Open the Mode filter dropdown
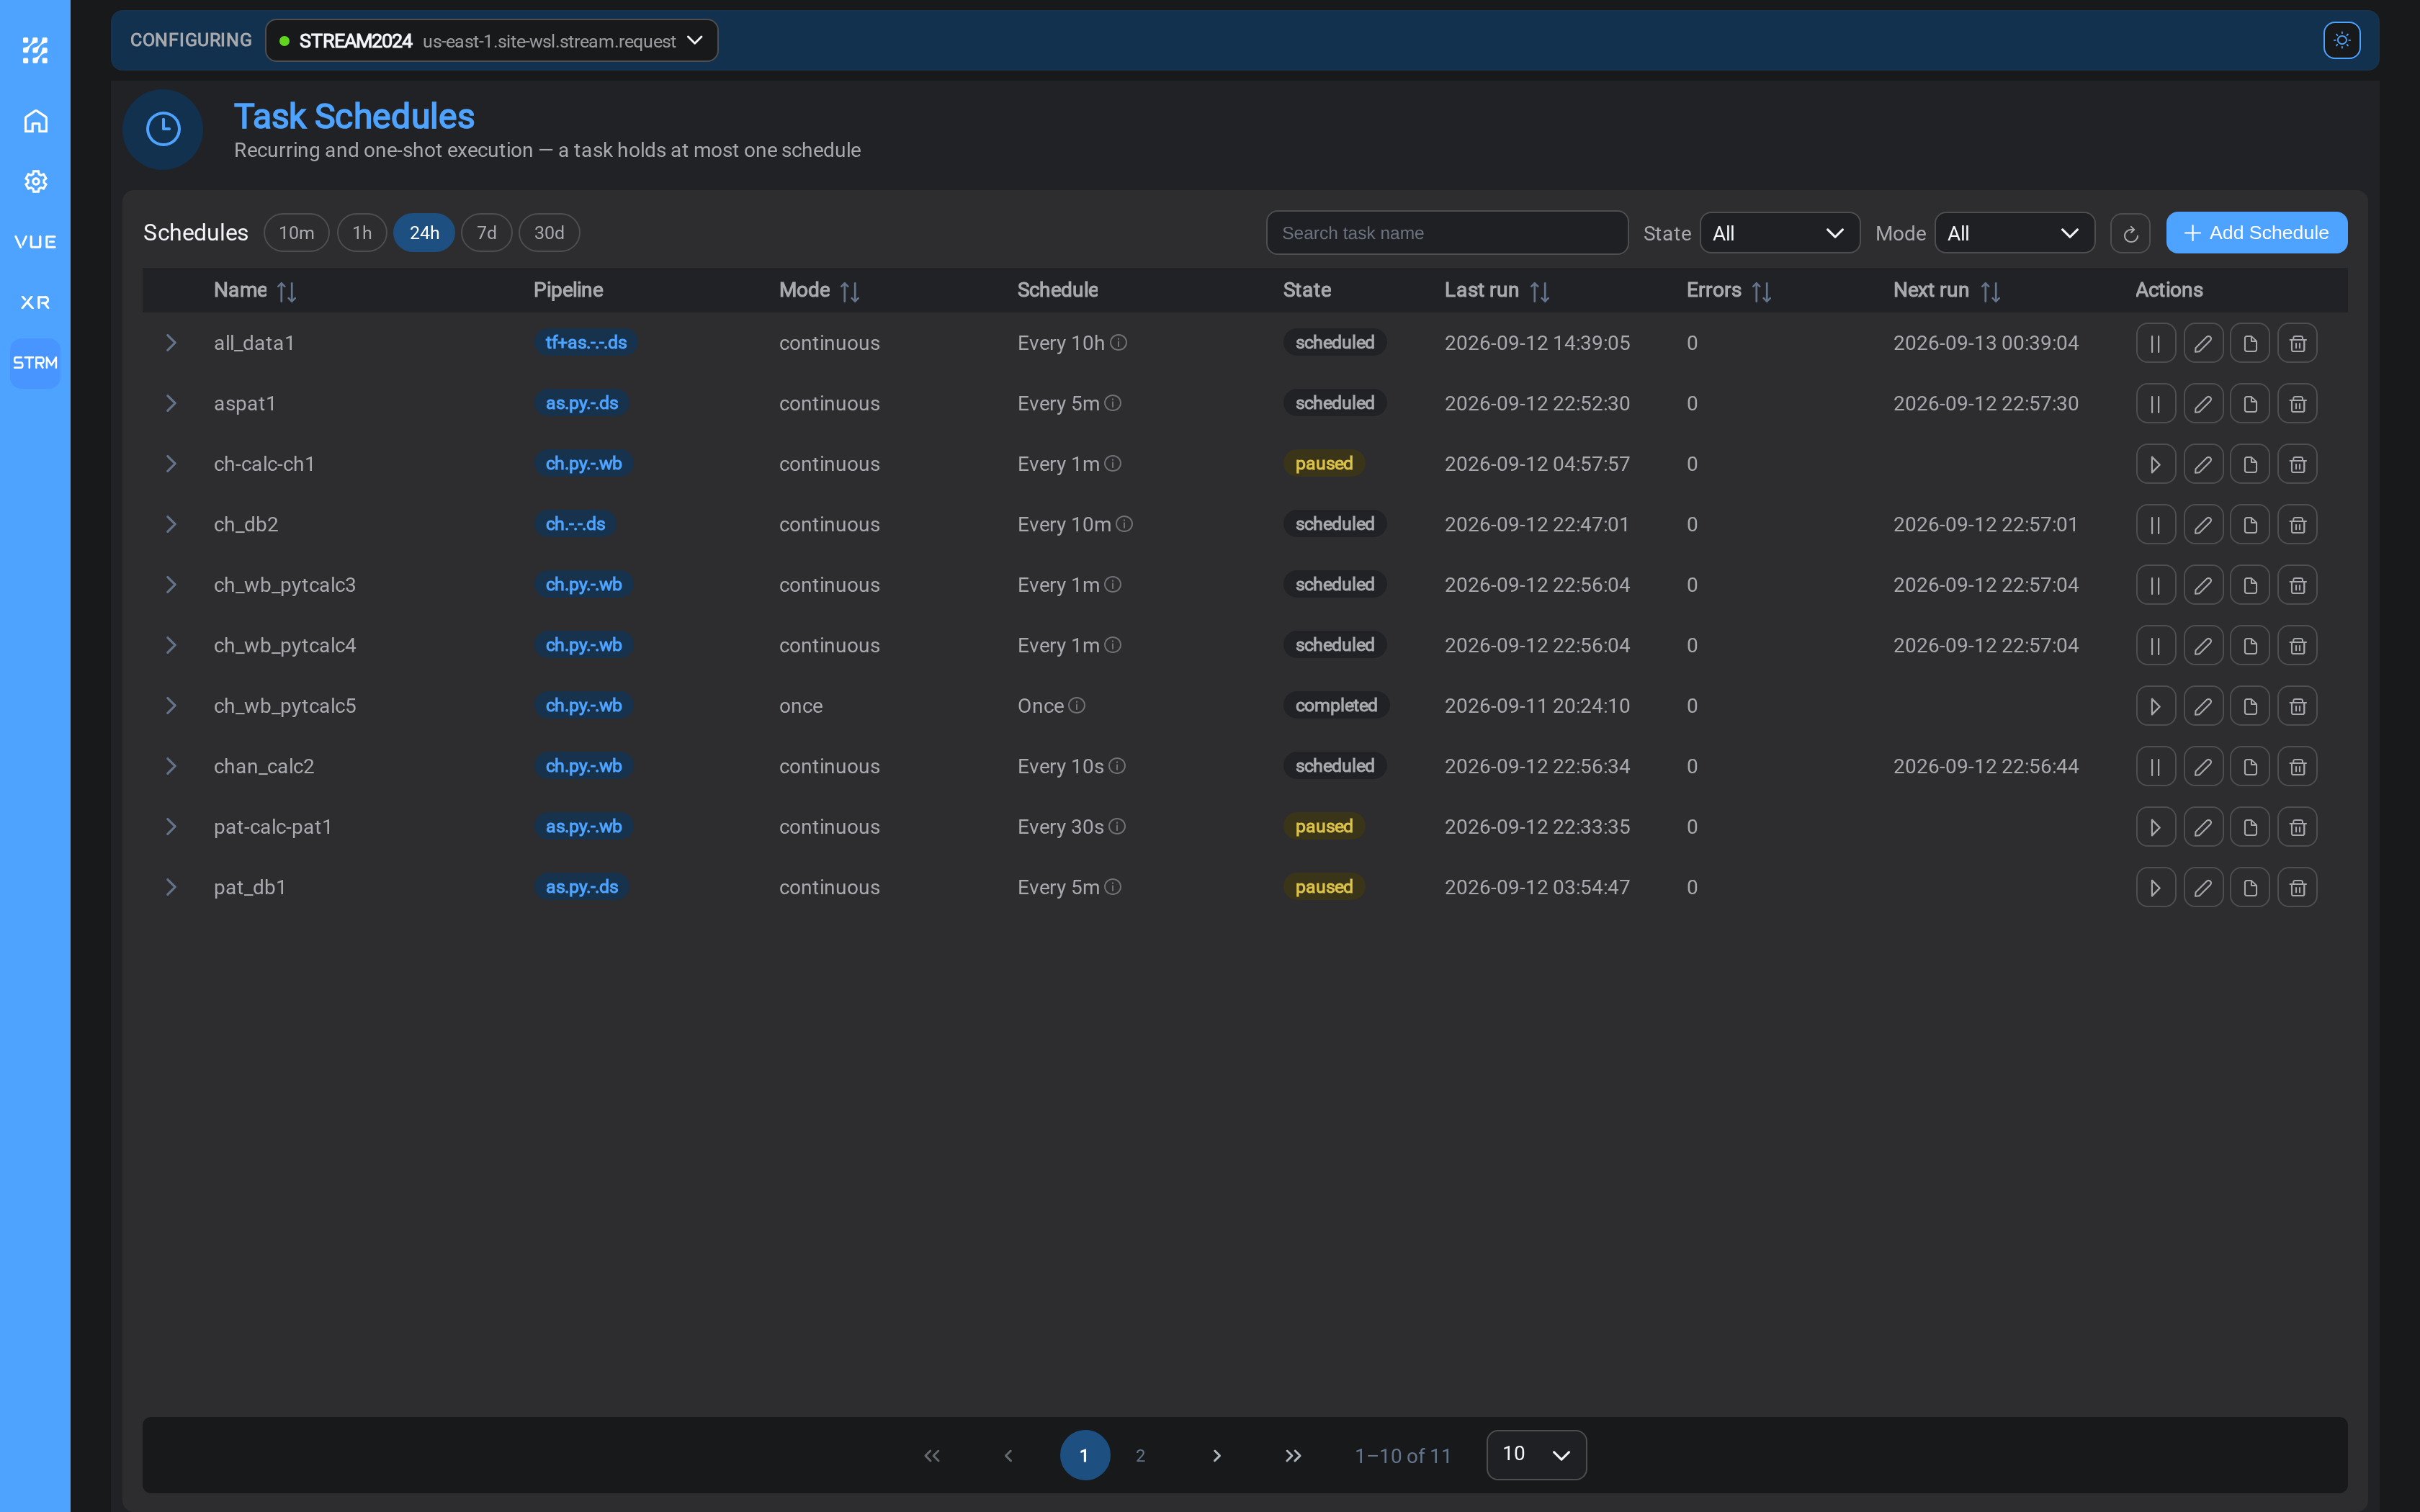Viewport: 2420px width, 1512px height. (x=2014, y=233)
